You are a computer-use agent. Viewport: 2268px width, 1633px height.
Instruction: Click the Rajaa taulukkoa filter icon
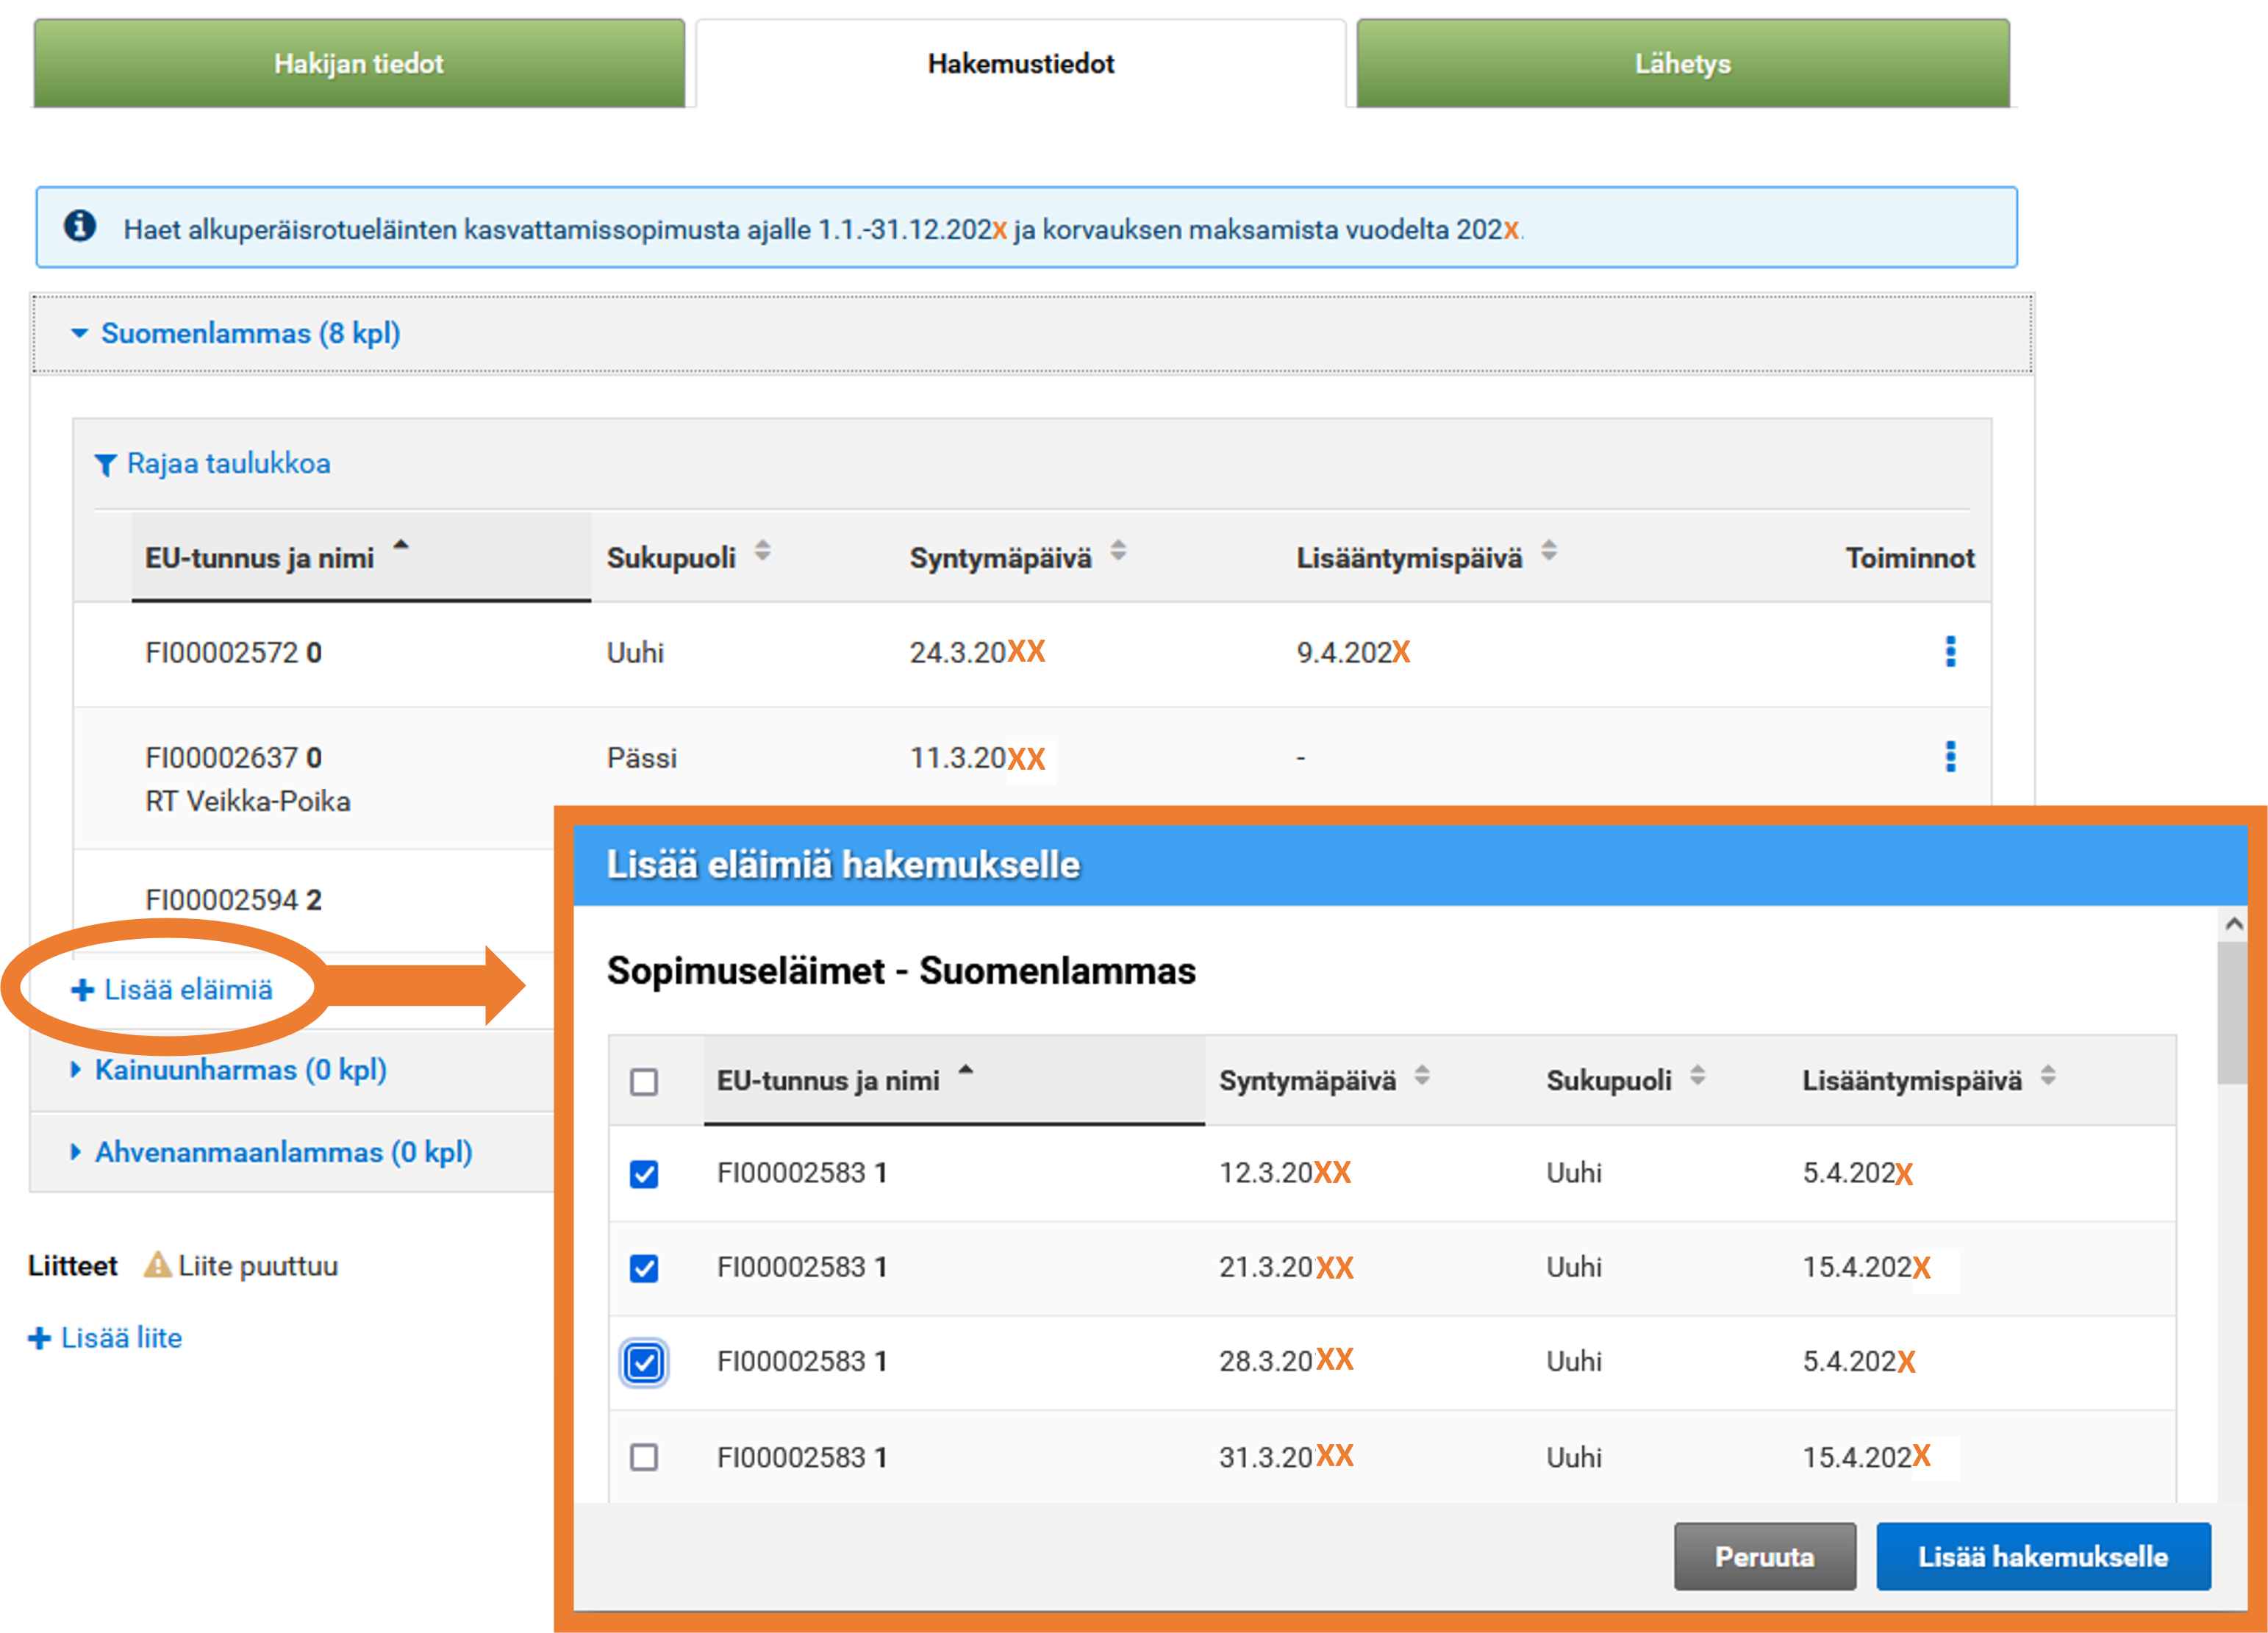[105, 465]
